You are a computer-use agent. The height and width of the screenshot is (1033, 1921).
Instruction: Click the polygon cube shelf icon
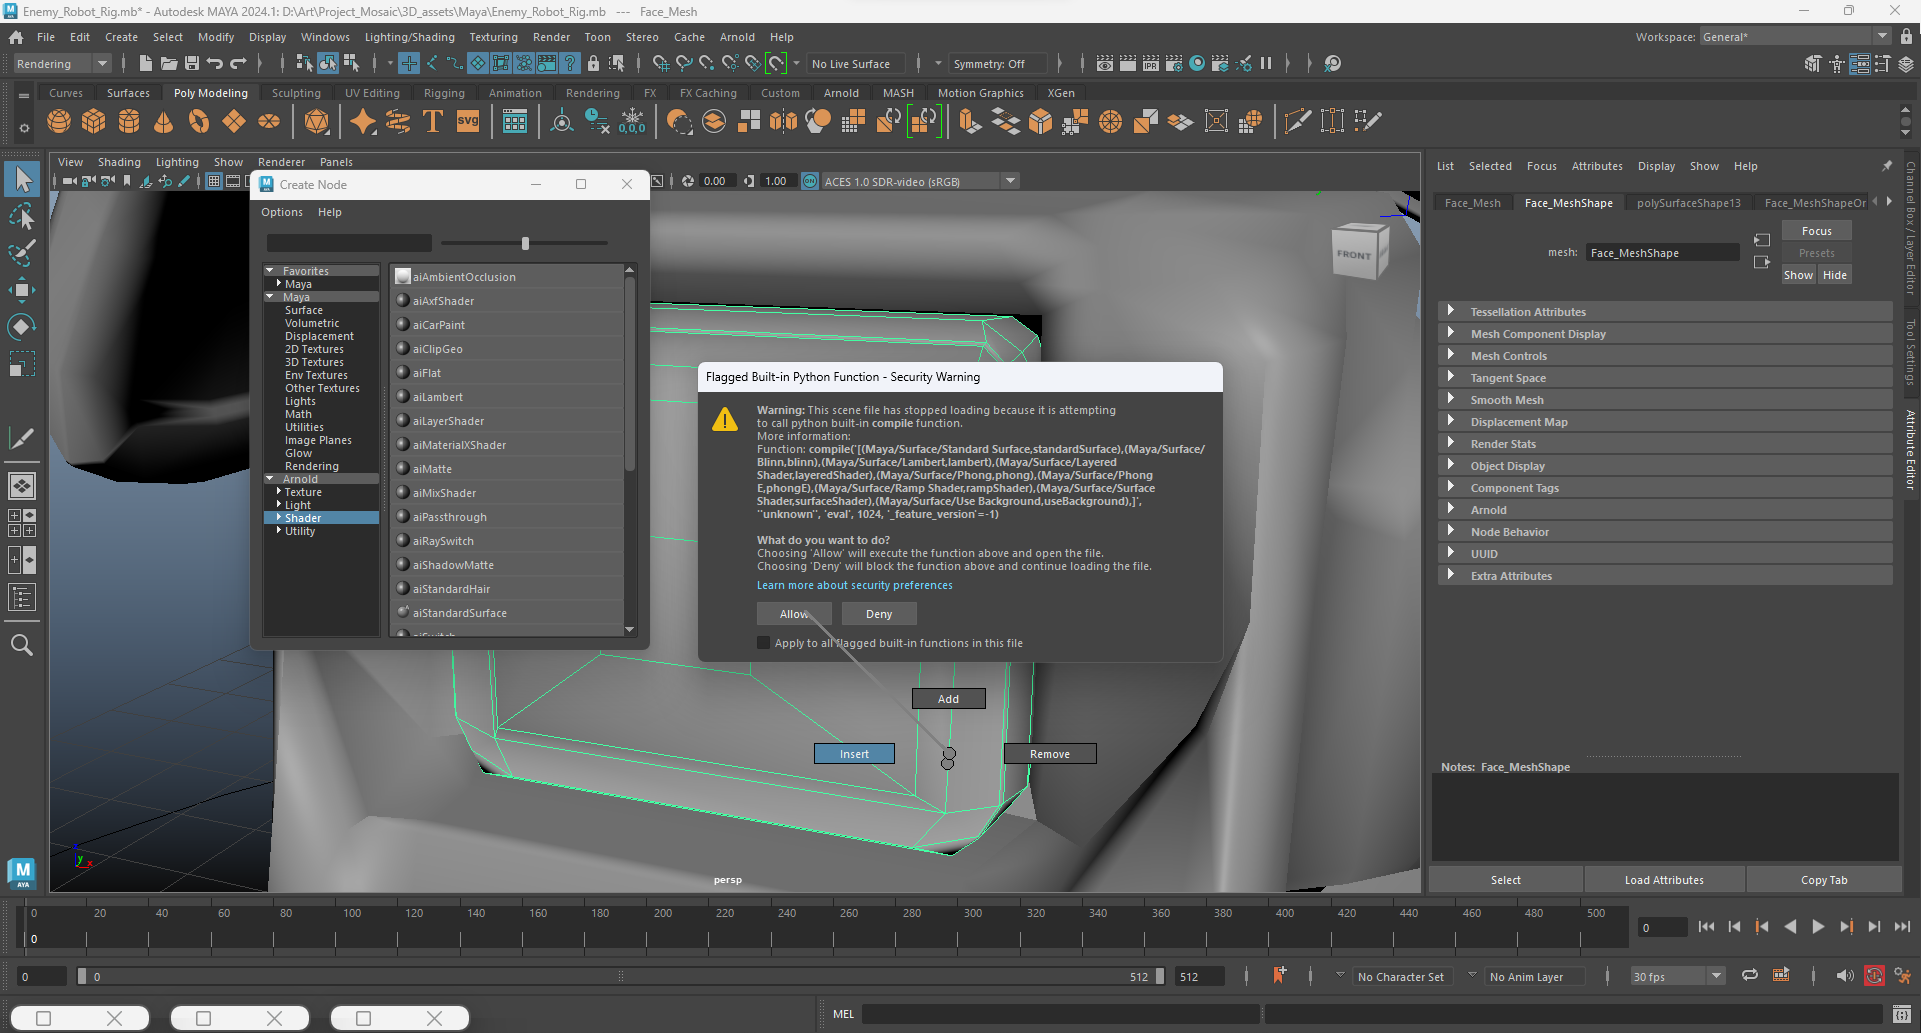(94, 122)
